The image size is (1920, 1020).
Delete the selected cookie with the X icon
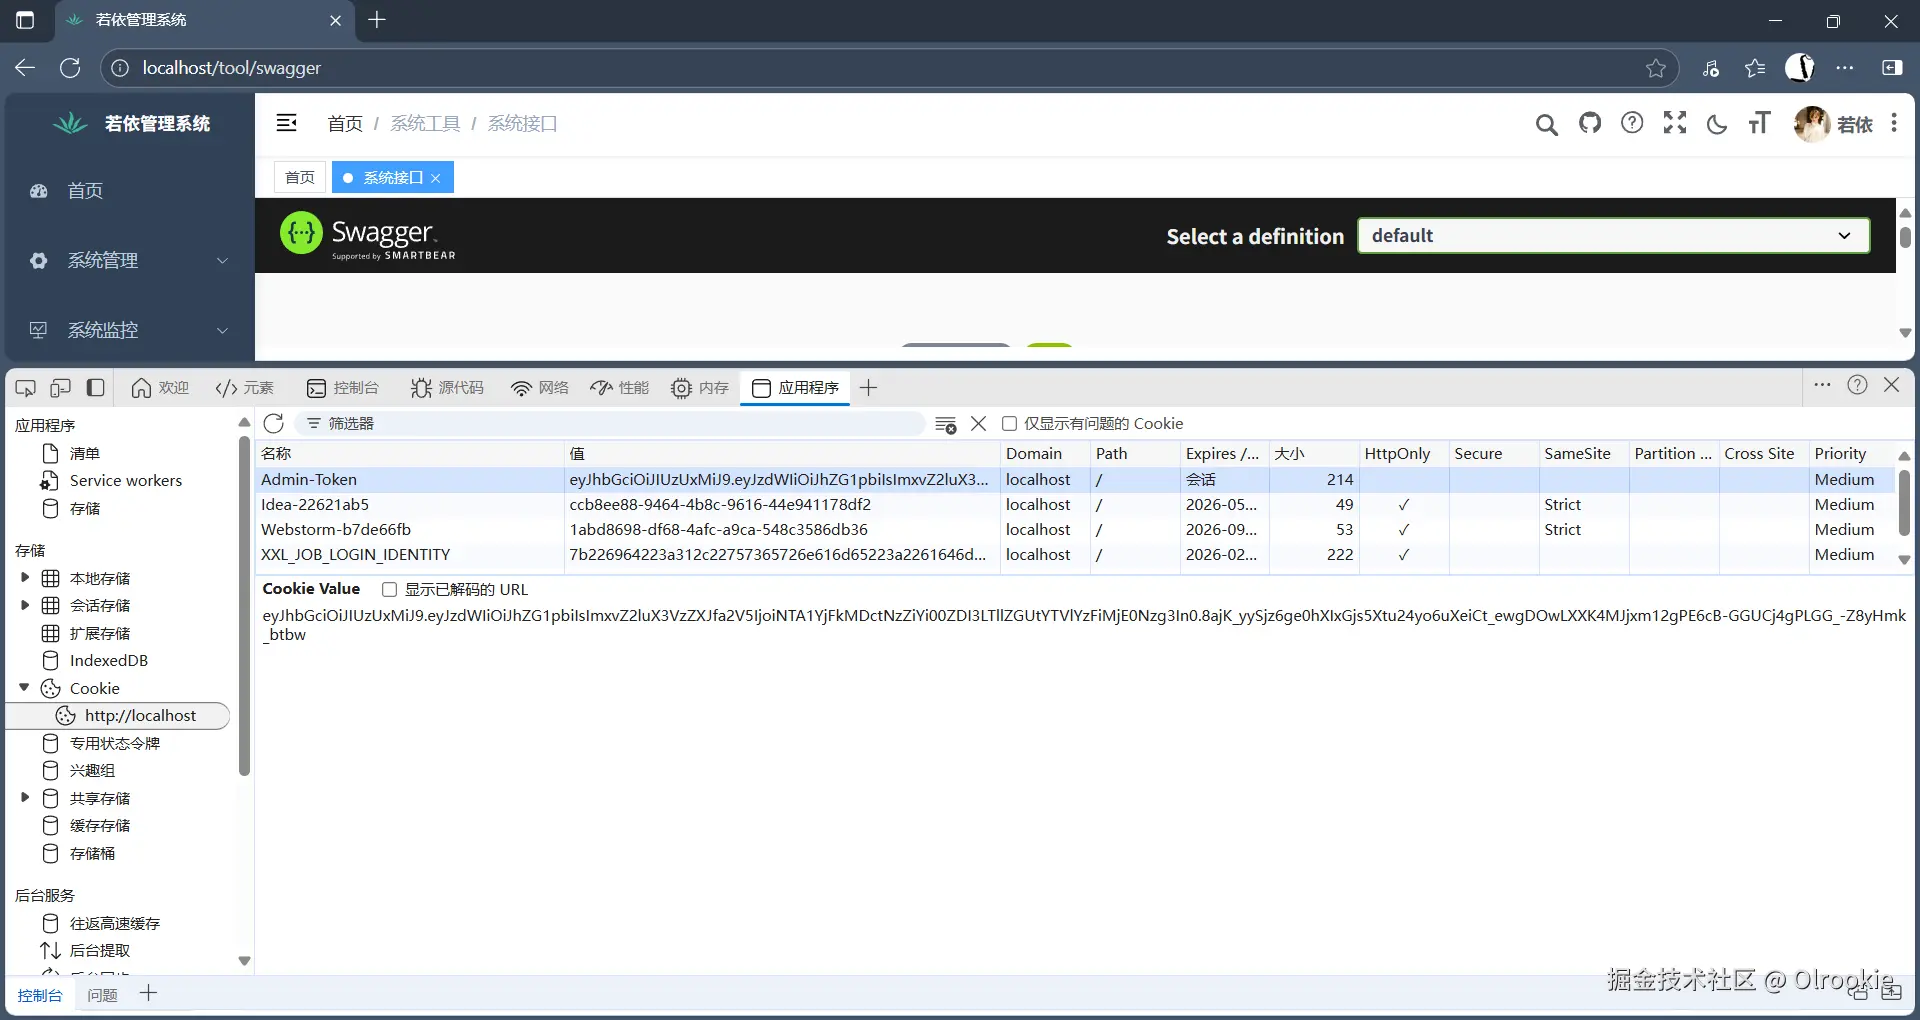click(x=979, y=424)
